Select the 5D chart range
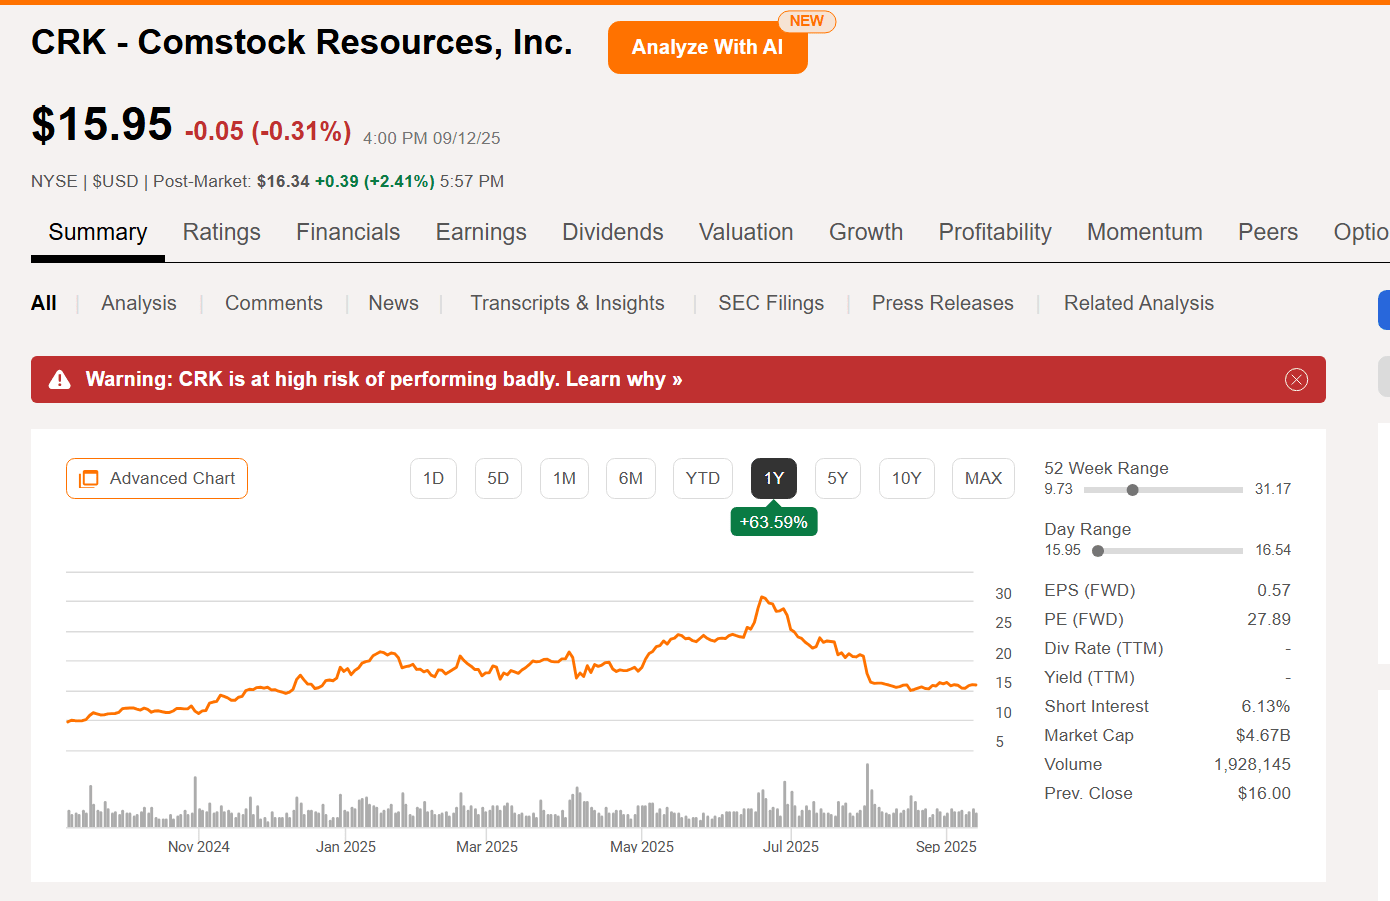The width and height of the screenshot is (1390, 901). [x=498, y=478]
